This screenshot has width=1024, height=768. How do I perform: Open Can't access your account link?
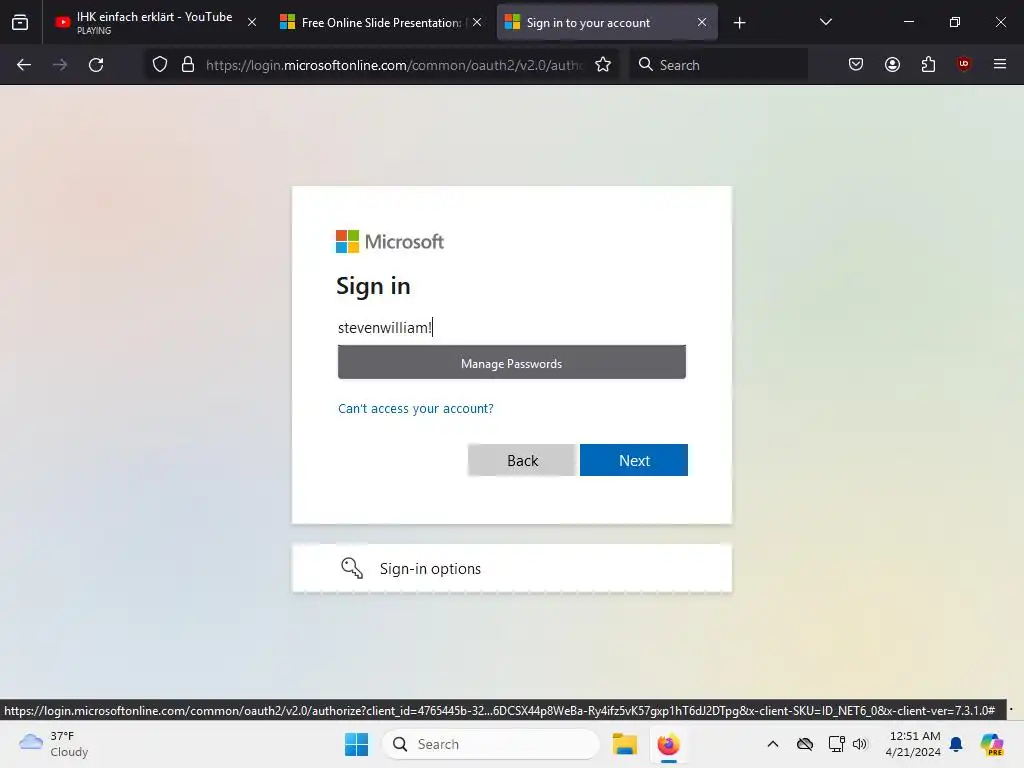416,409
